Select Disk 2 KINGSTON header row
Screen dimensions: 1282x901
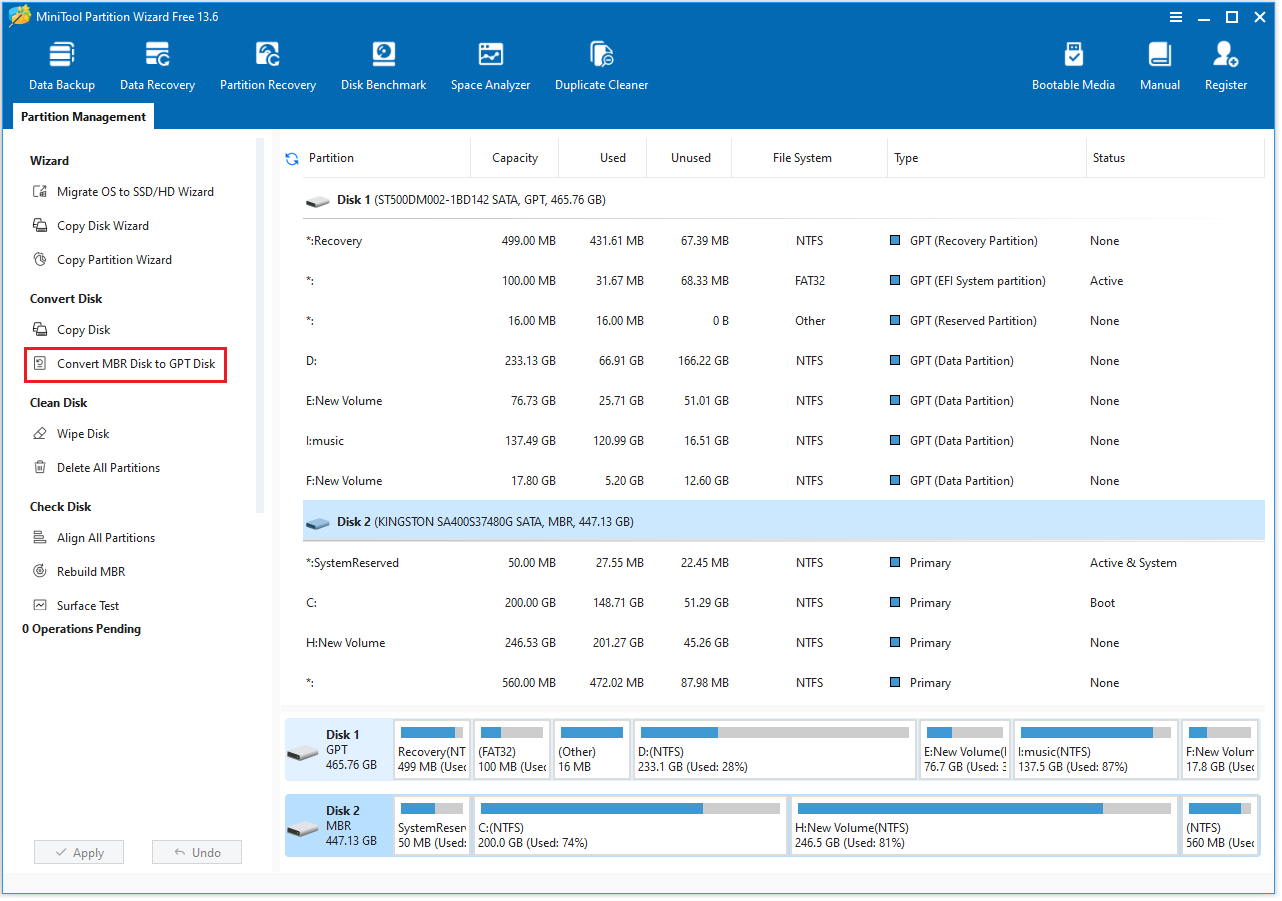[x=784, y=522]
